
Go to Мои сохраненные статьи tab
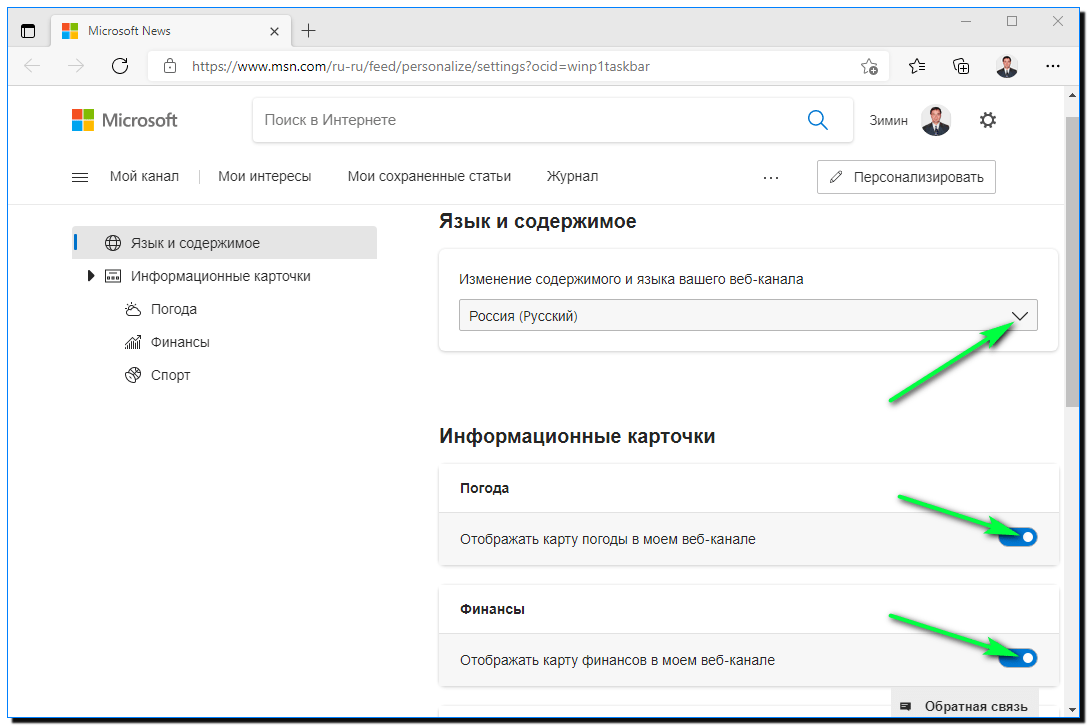(x=429, y=176)
